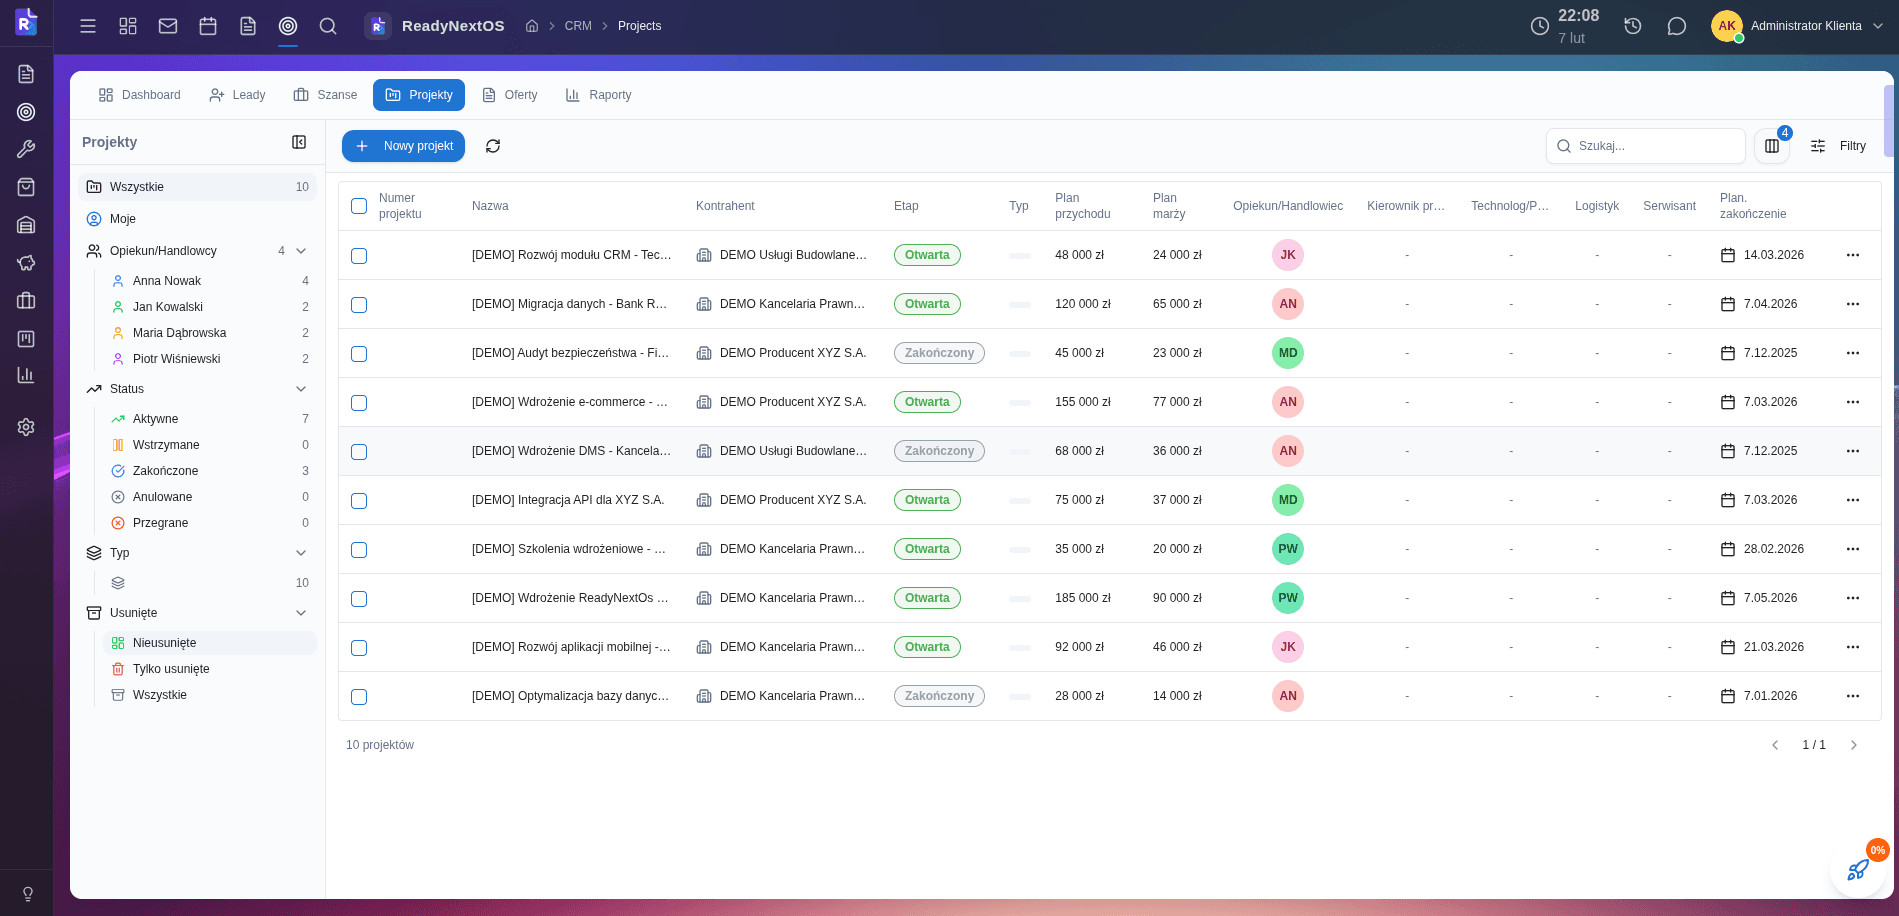Open the mail envelope icon in top bar
1899x916 pixels.
pos(167,26)
